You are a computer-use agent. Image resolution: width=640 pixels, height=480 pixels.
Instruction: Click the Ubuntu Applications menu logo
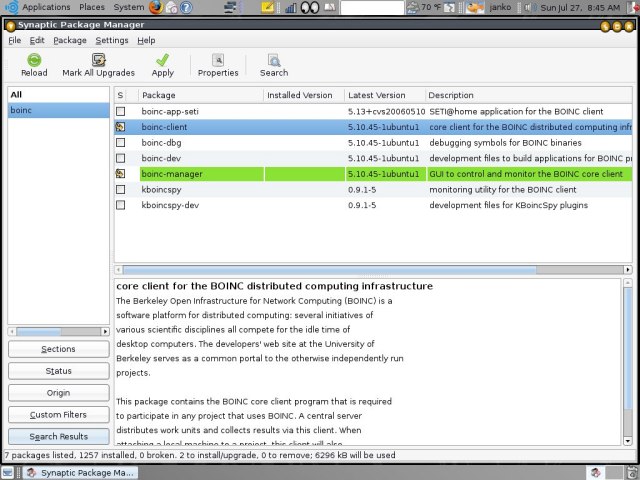tap(11, 7)
